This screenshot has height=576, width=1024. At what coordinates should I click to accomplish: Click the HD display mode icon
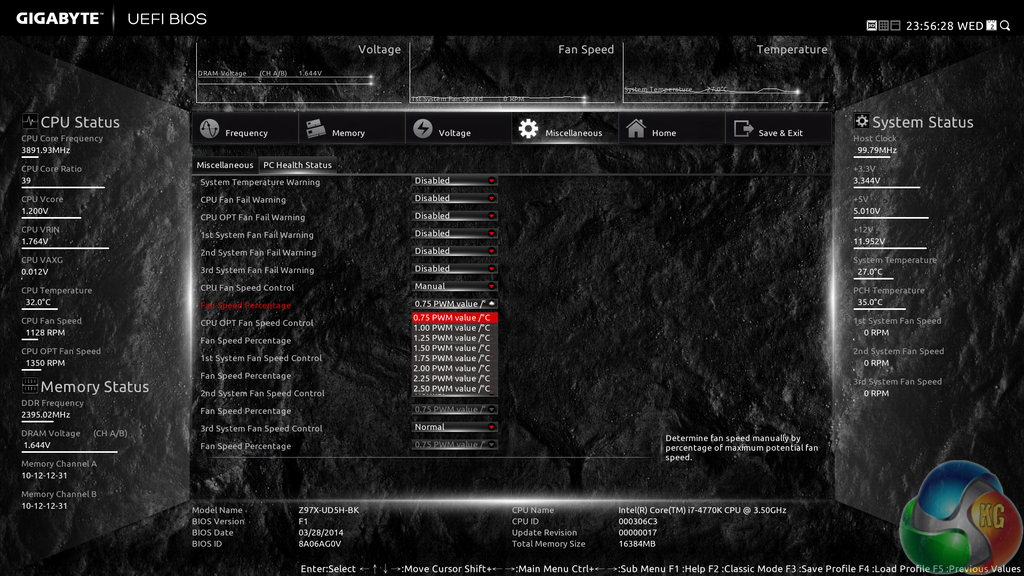872,25
